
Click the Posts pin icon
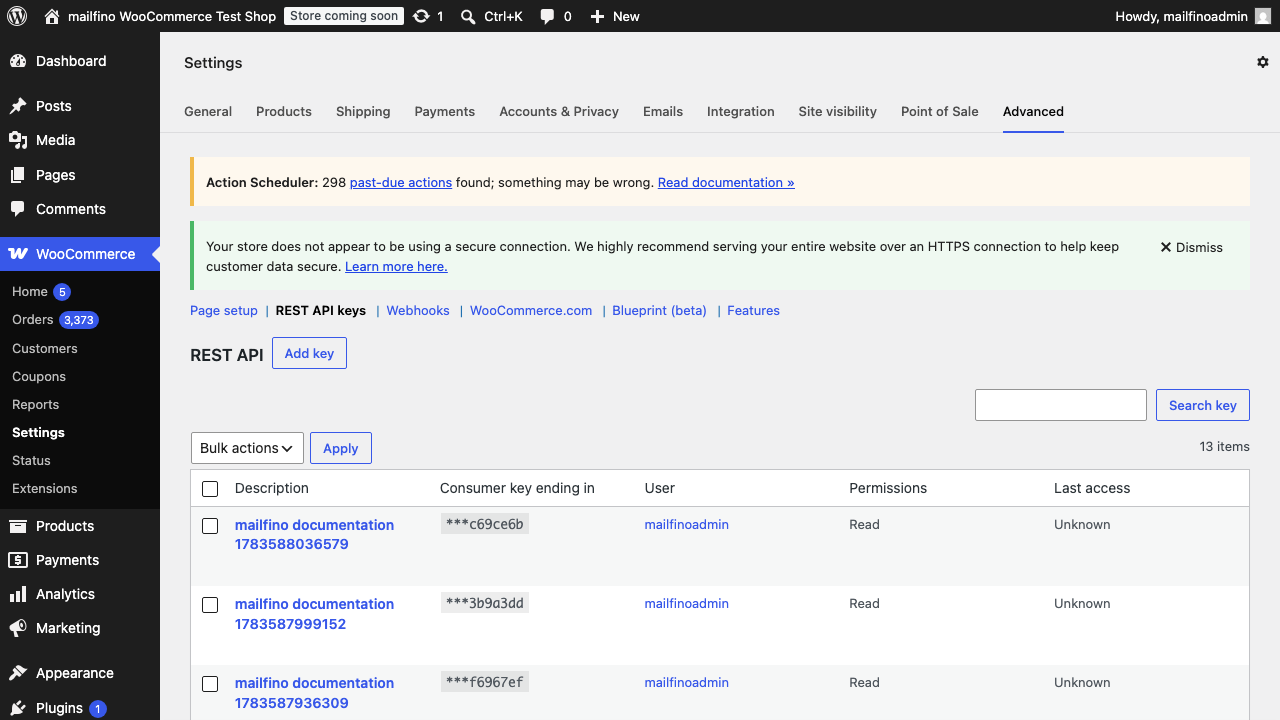point(18,106)
